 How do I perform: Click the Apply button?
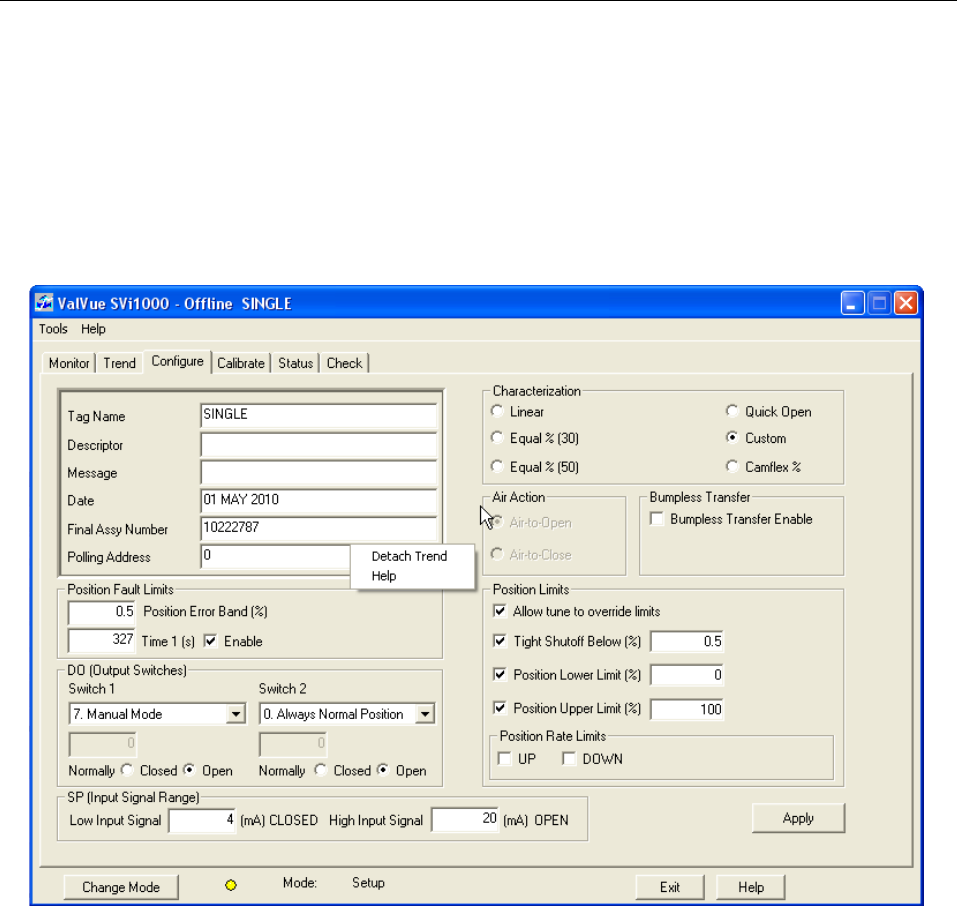(798, 818)
